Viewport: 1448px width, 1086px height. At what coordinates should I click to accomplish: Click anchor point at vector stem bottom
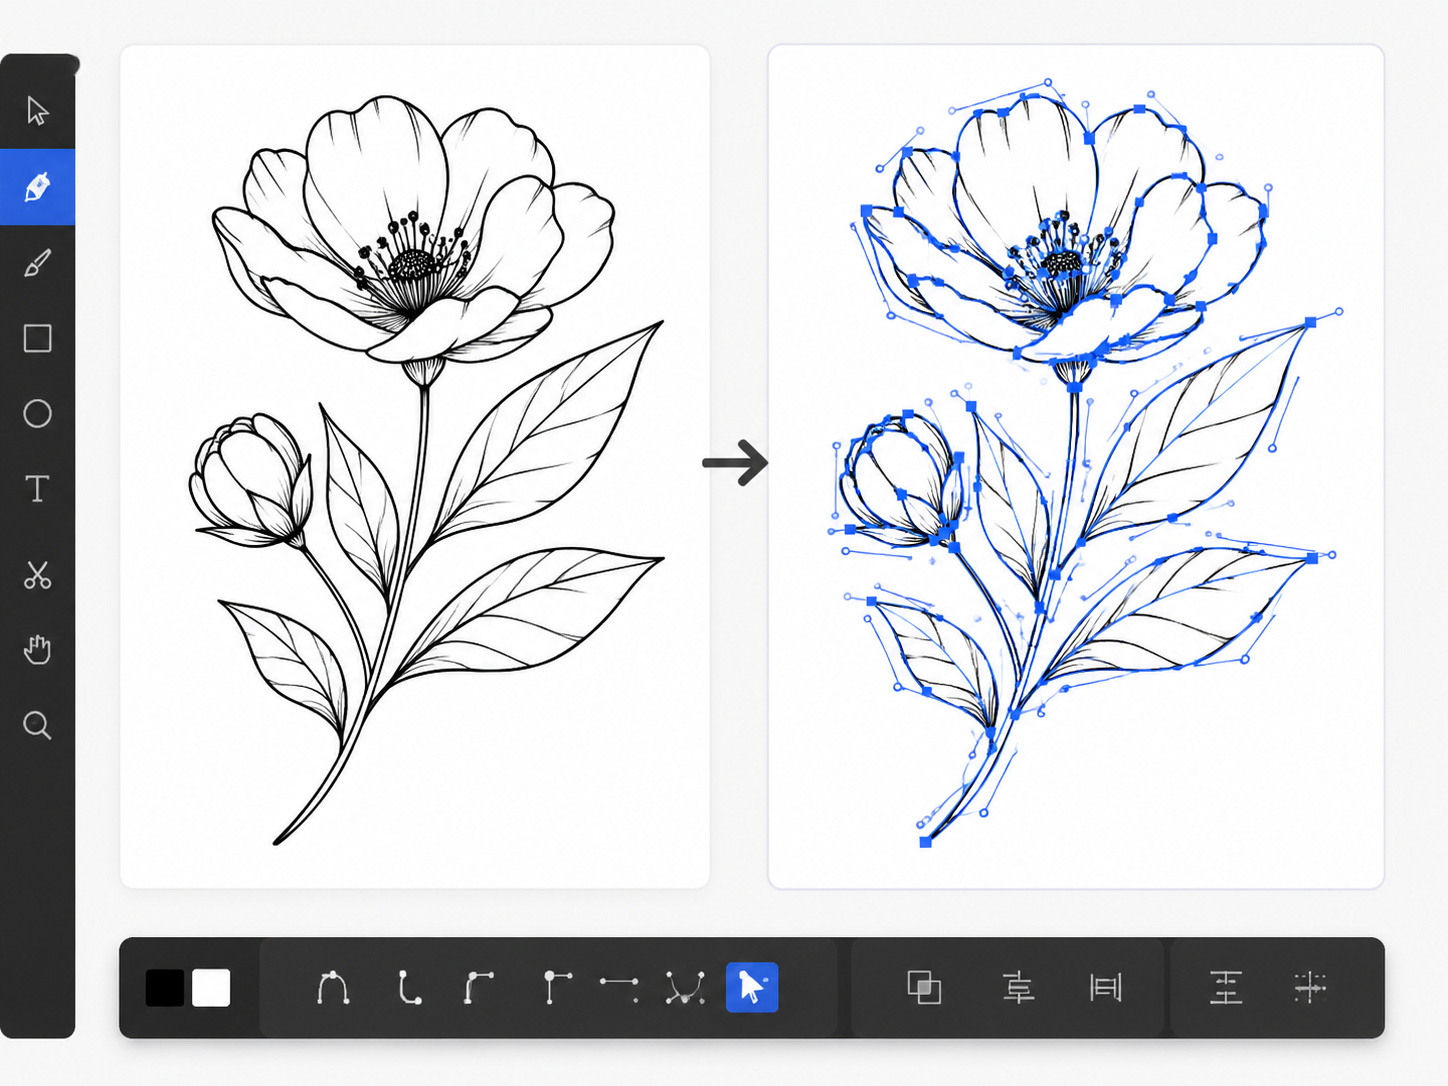(x=926, y=842)
